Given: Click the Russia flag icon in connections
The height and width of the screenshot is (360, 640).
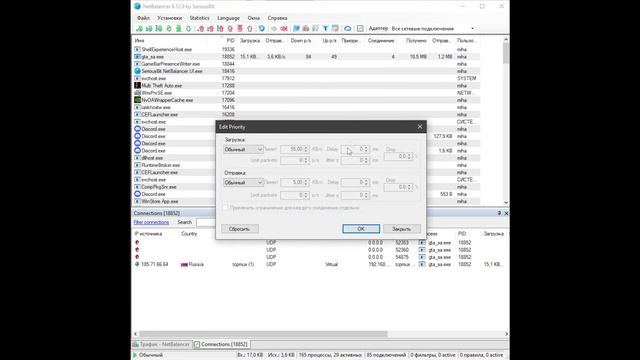Looking at the screenshot, I should (184, 264).
